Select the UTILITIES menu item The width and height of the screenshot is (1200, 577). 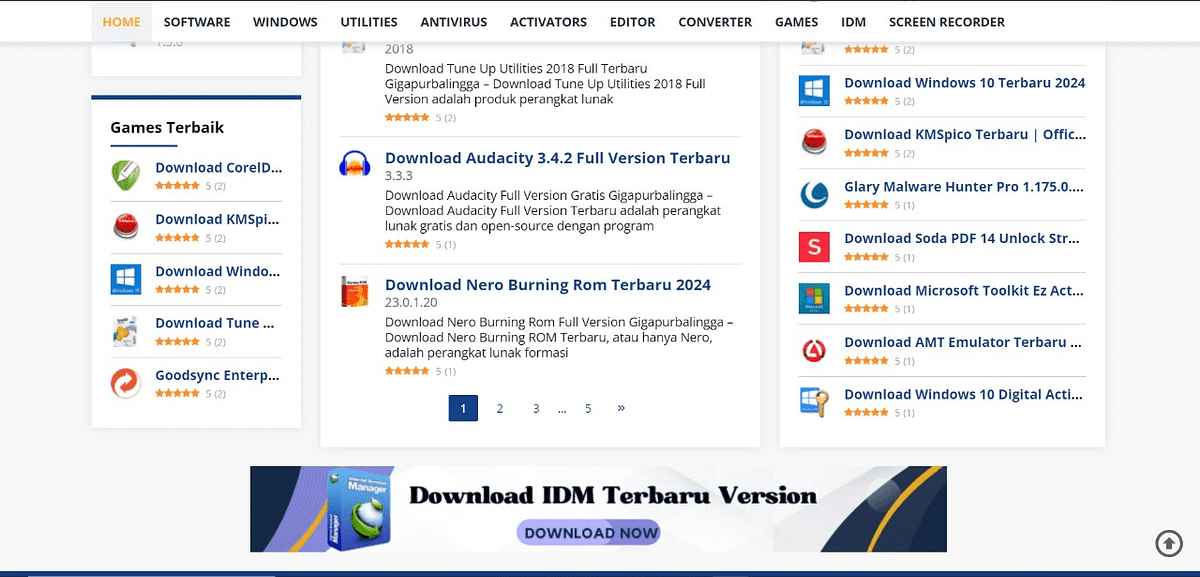[369, 22]
